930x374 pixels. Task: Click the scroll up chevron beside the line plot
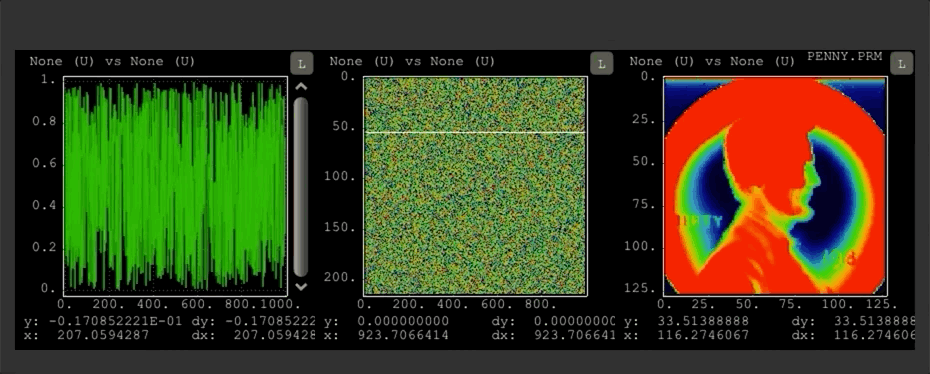pos(301,87)
